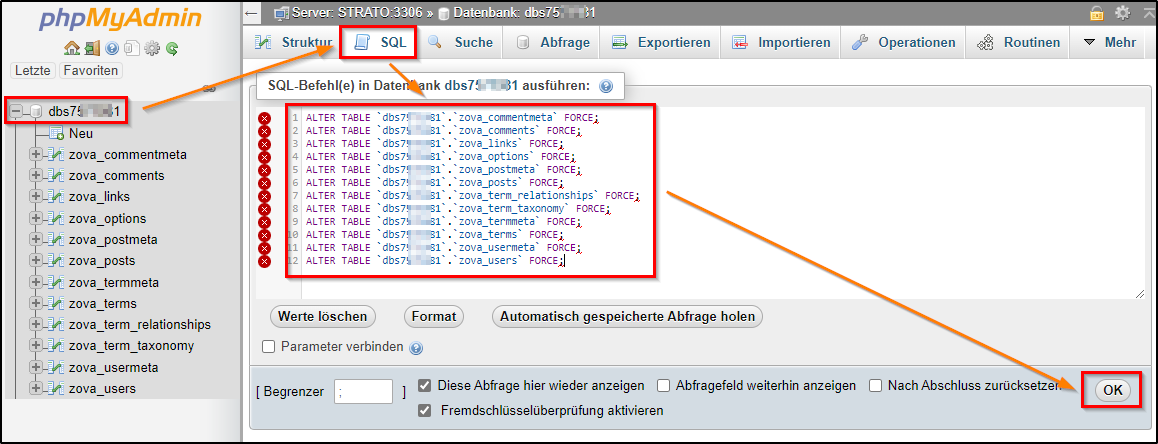
Task: Uncheck Diese Abfrage hier wieder anzeigen
Action: point(425,386)
